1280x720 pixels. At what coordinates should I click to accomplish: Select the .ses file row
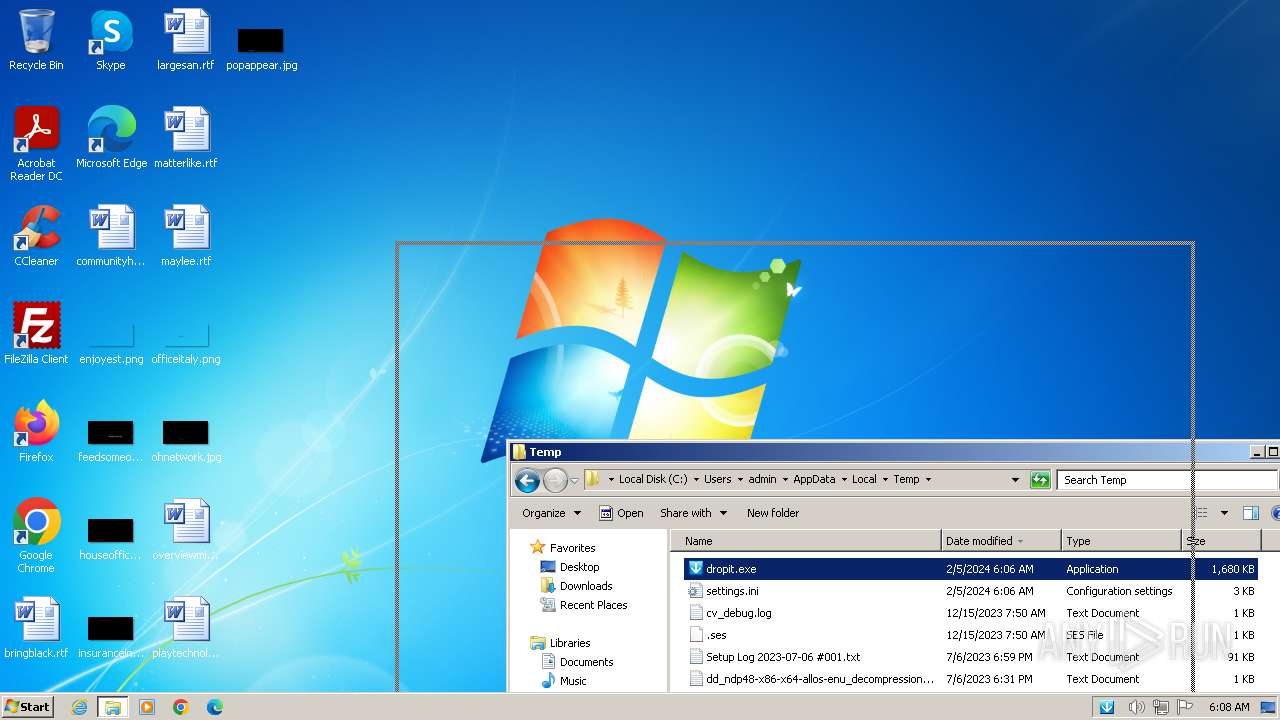971,635
